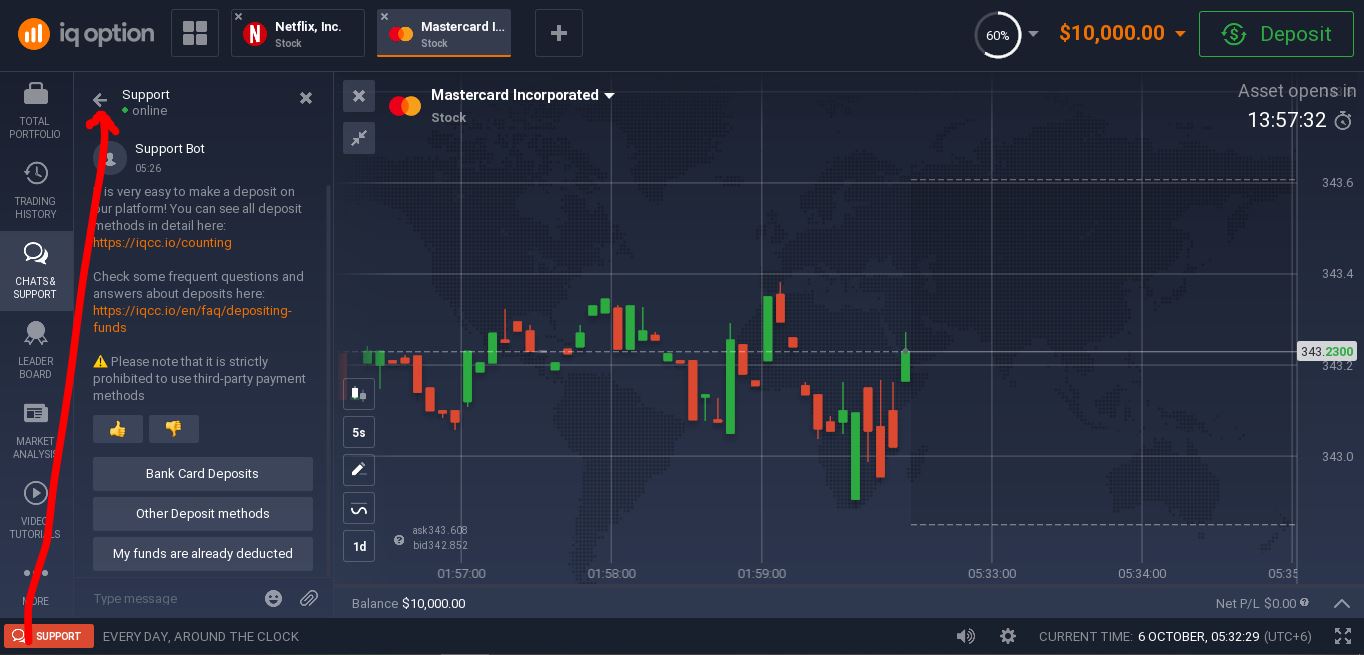Switch to the Netflix, Inc. tab
This screenshot has height=655, width=1364.
pos(298,33)
